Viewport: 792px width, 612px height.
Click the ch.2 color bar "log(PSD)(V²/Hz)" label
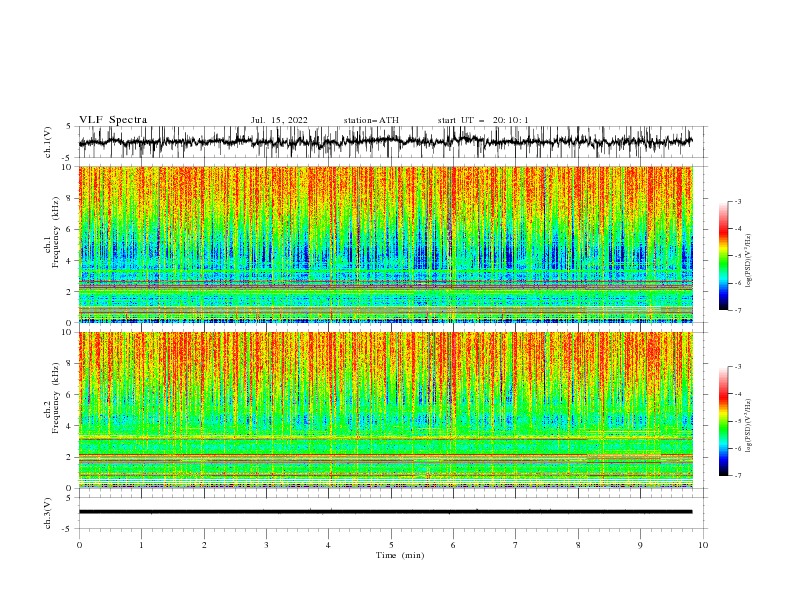[x=749, y=426]
